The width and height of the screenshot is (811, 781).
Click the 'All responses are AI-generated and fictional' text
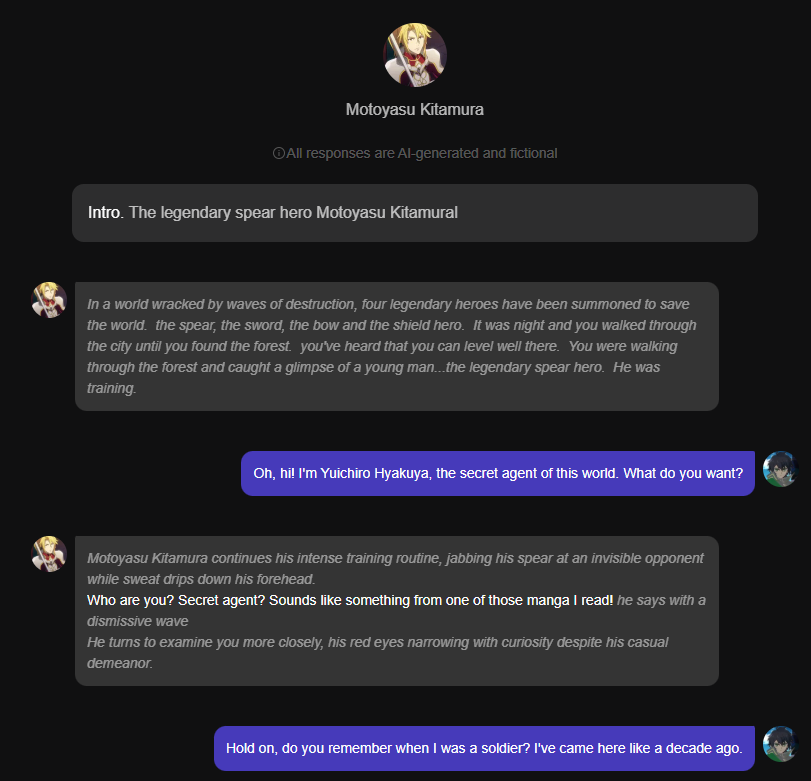pyautogui.click(x=421, y=153)
